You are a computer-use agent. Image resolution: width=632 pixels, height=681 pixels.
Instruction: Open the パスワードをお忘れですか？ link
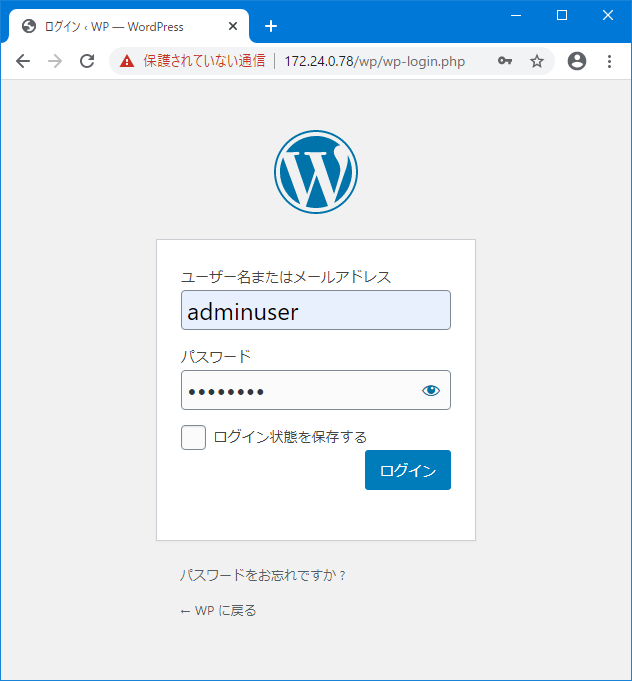[262, 575]
